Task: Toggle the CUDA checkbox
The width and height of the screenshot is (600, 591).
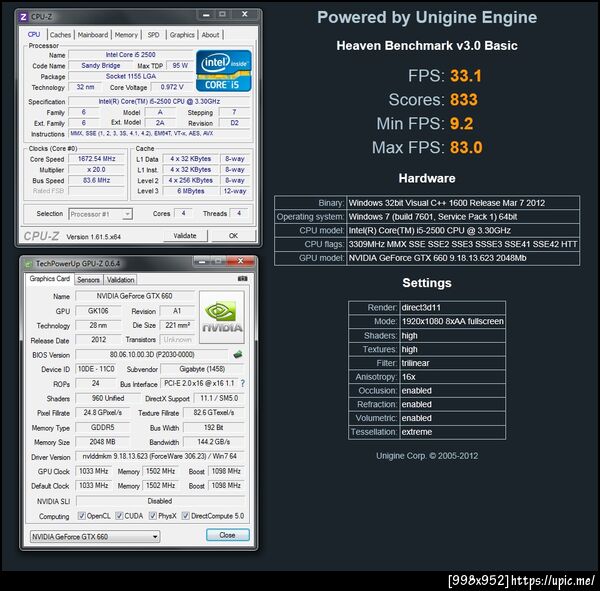Action: tap(119, 516)
